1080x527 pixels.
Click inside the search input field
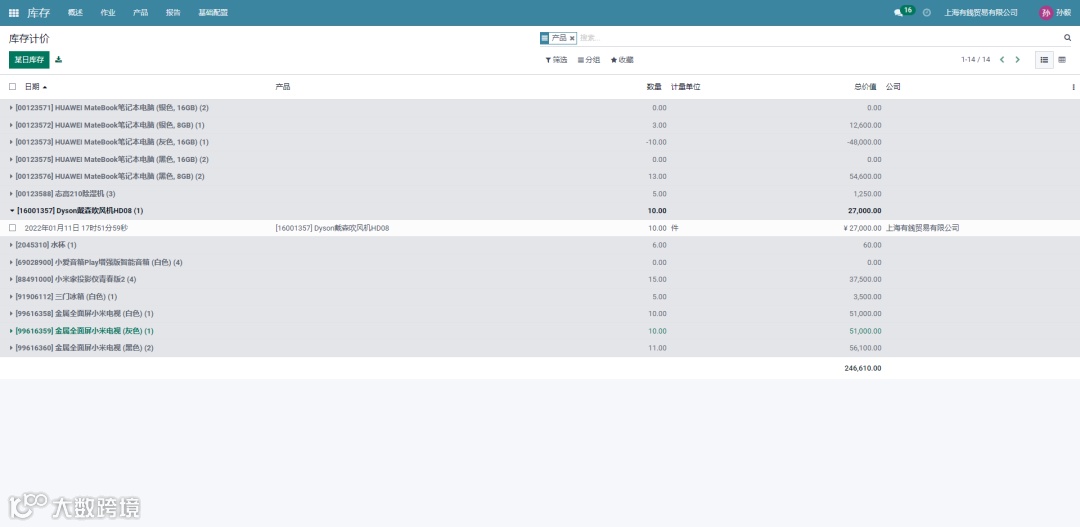820,39
